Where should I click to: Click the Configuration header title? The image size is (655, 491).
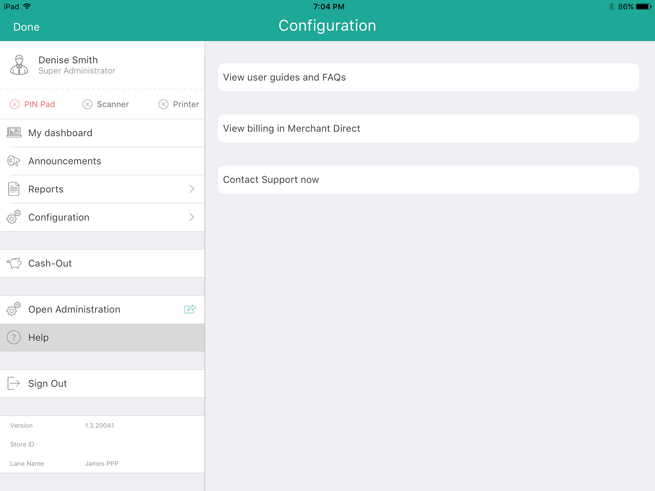coord(327,25)
